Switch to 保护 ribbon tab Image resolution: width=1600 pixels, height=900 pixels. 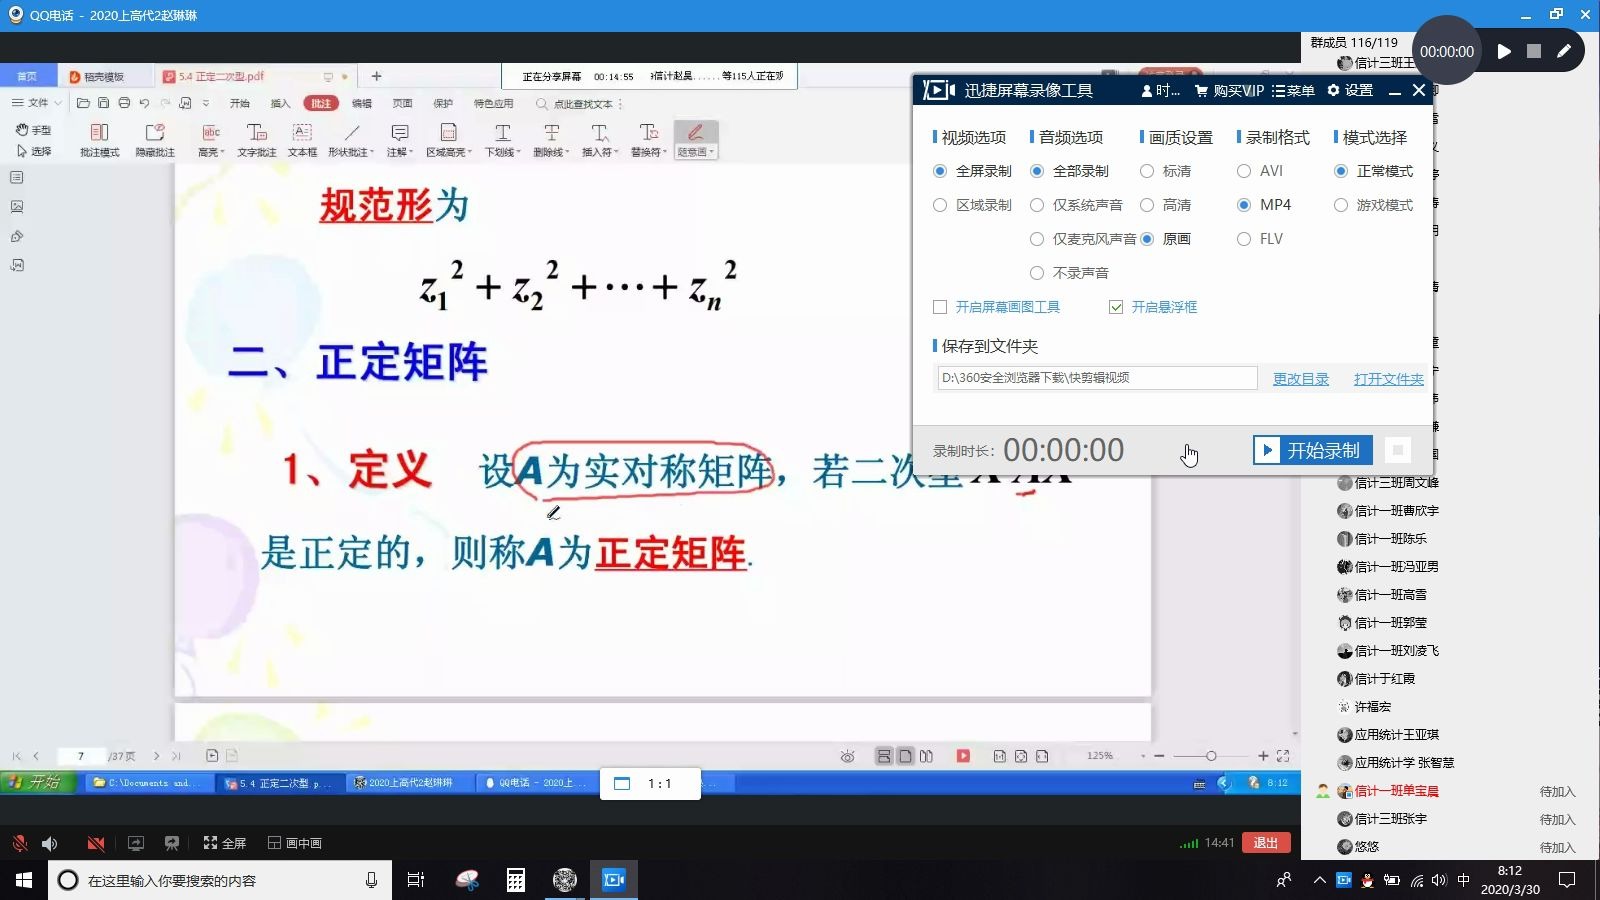(443, 103)
